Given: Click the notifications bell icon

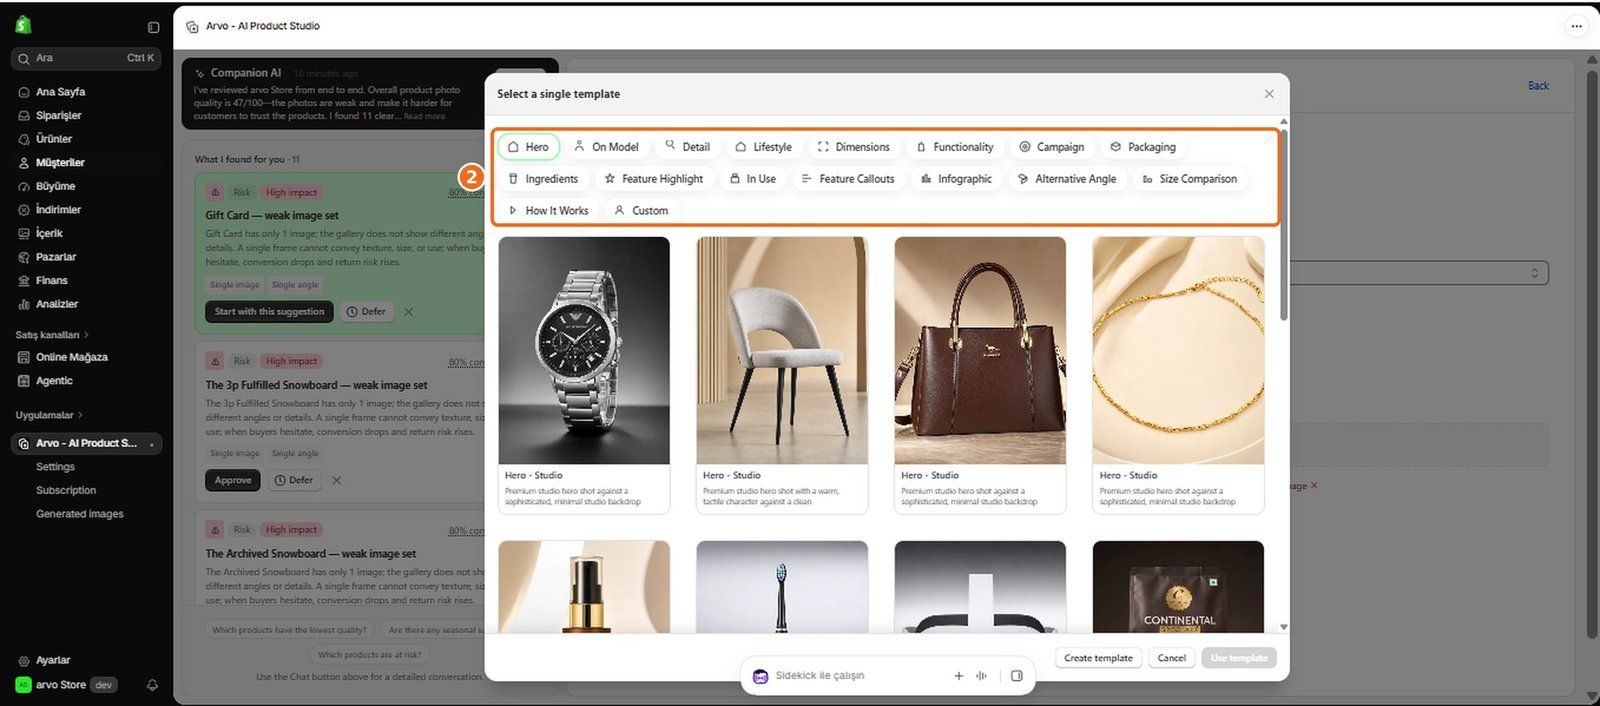Looking at the screenshot, I should click(x=152, y=685).
